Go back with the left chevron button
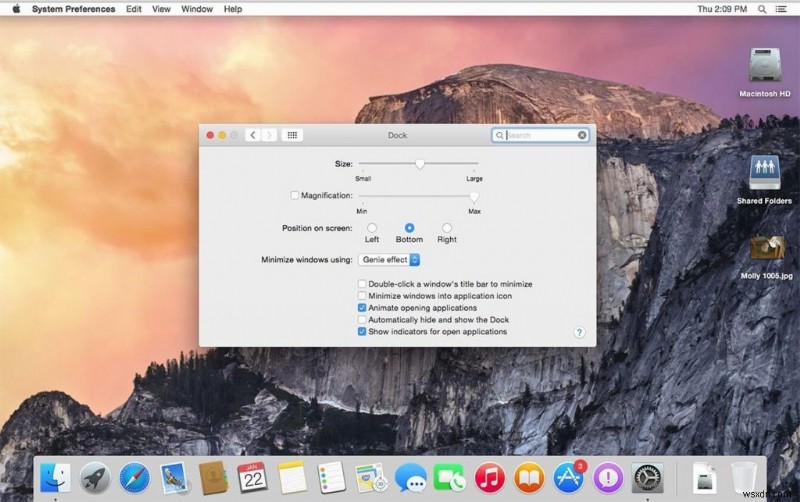The height and width of the screenshot is (502, 800). (x=253, y=135)
